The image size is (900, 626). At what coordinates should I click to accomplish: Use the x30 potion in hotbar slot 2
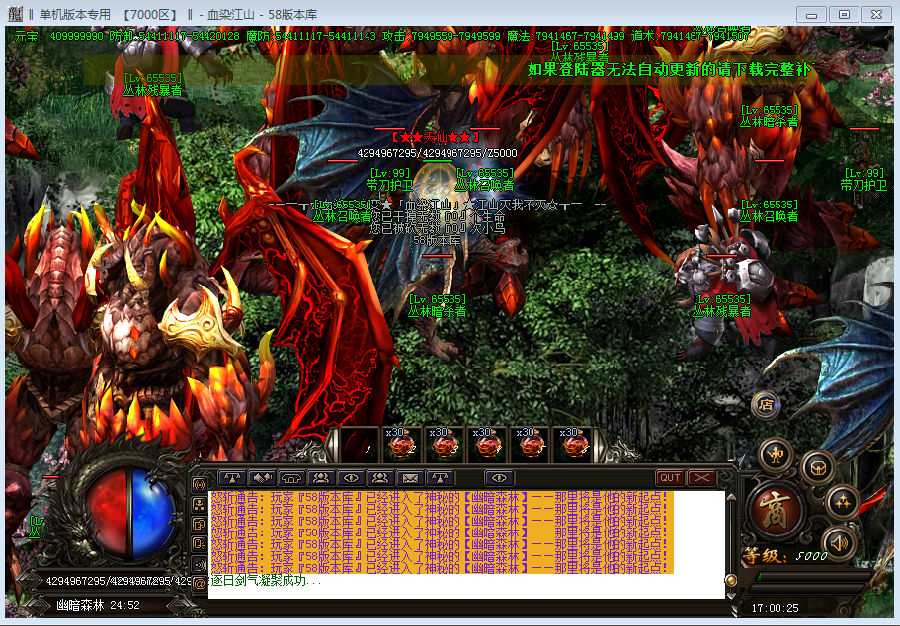coord(402,445)
